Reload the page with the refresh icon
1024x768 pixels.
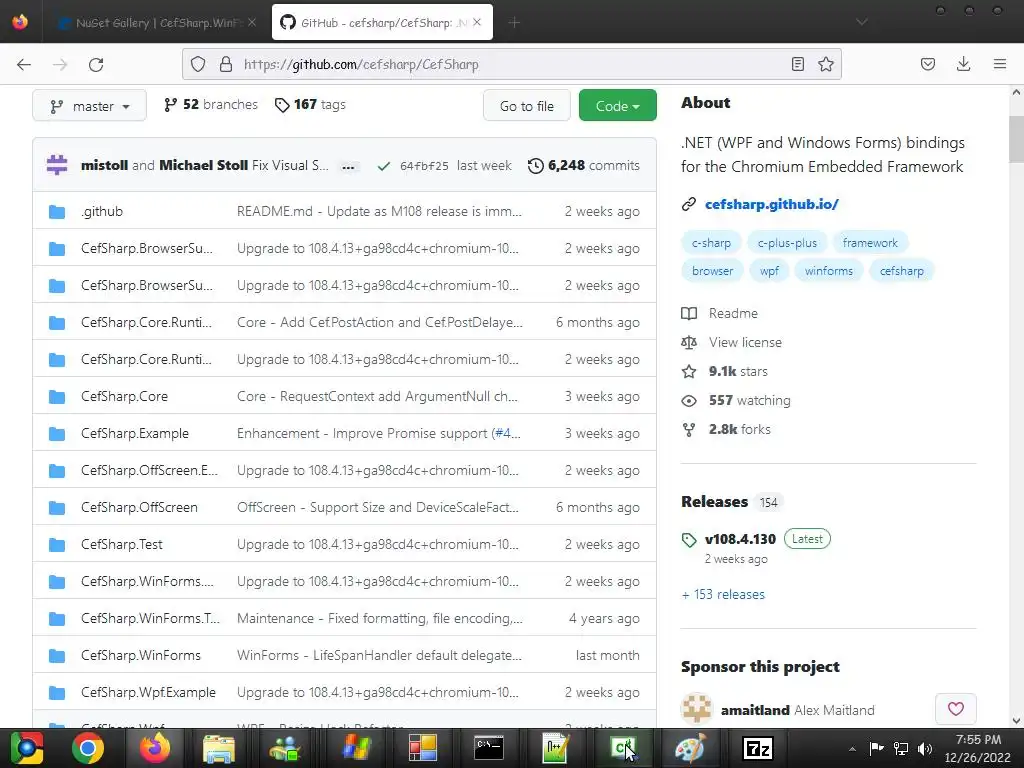pos(96,65)
